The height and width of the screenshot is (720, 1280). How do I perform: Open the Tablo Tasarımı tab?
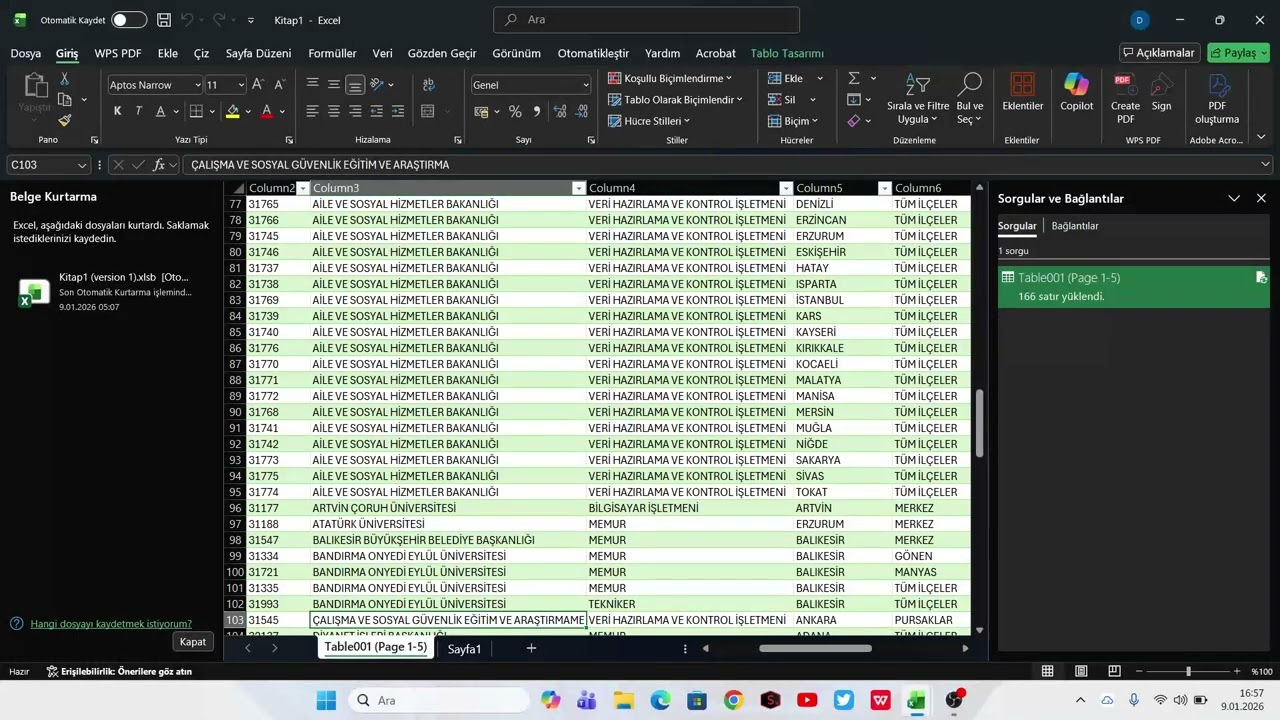tap(787, 53)
